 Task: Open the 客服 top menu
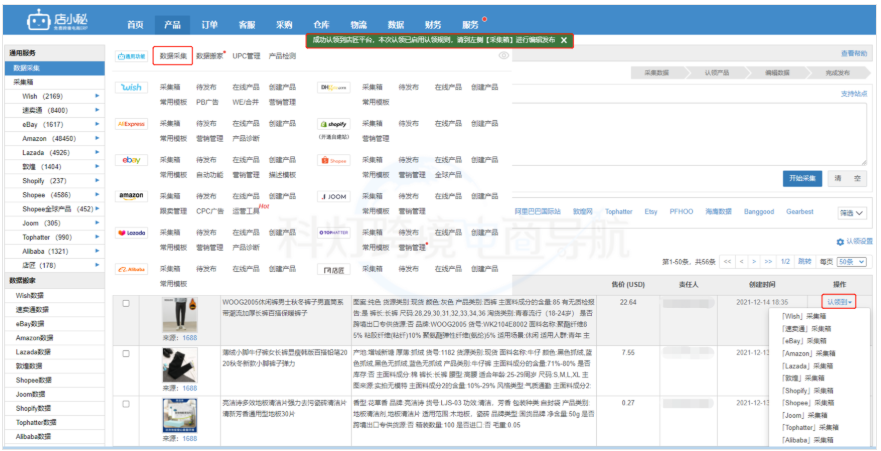[x=247, y=25]
